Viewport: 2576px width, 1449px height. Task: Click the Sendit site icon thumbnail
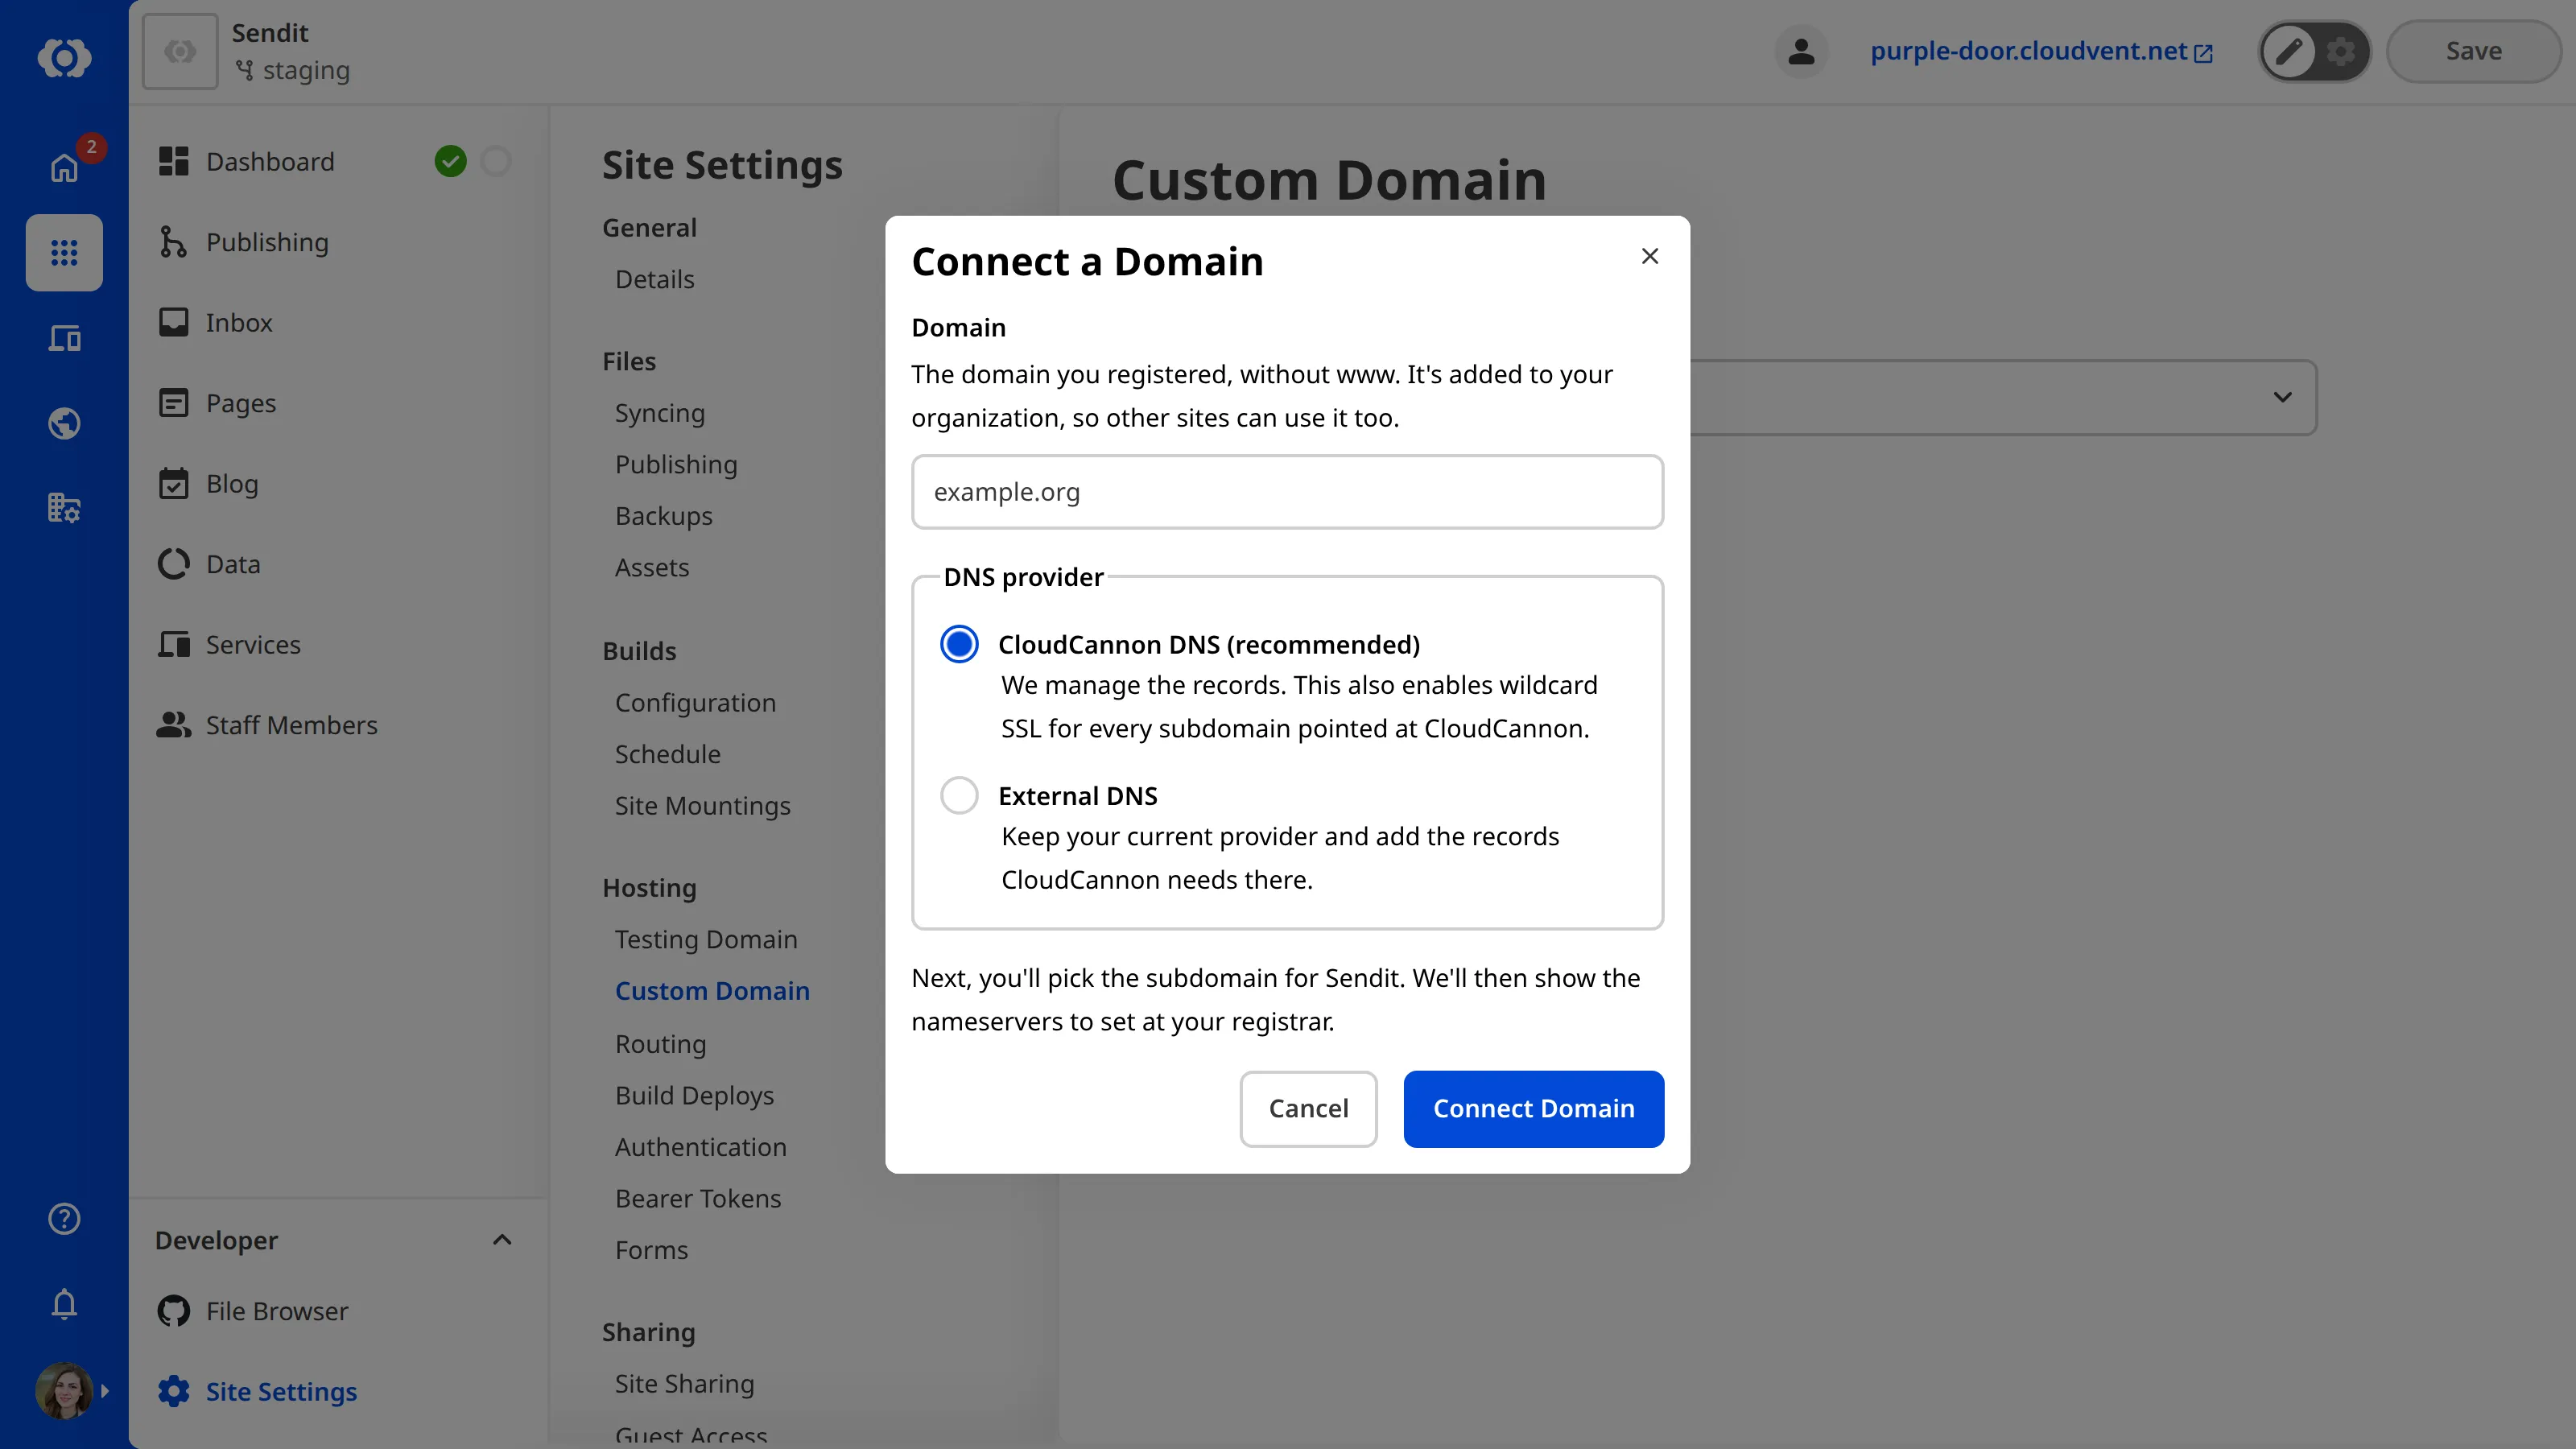(180, 51)
